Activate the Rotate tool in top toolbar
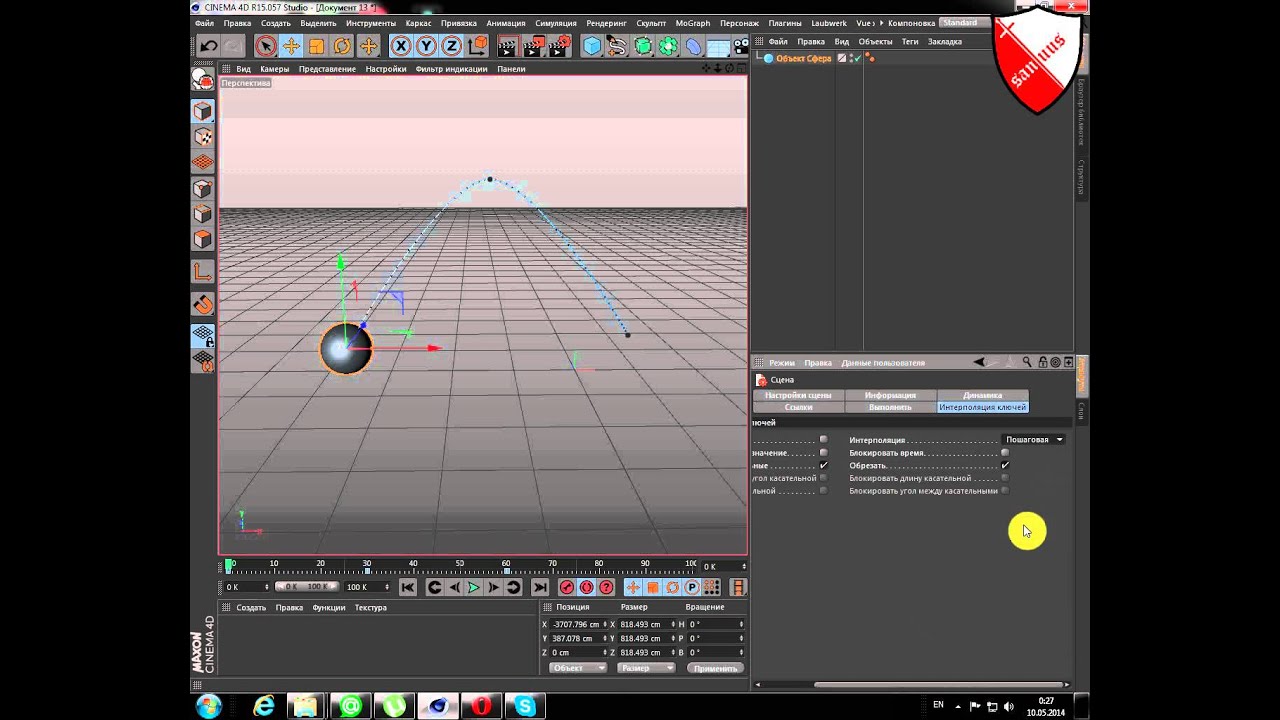The width and height of the screenshot is (1280, 720). click(x=343, y=46)
